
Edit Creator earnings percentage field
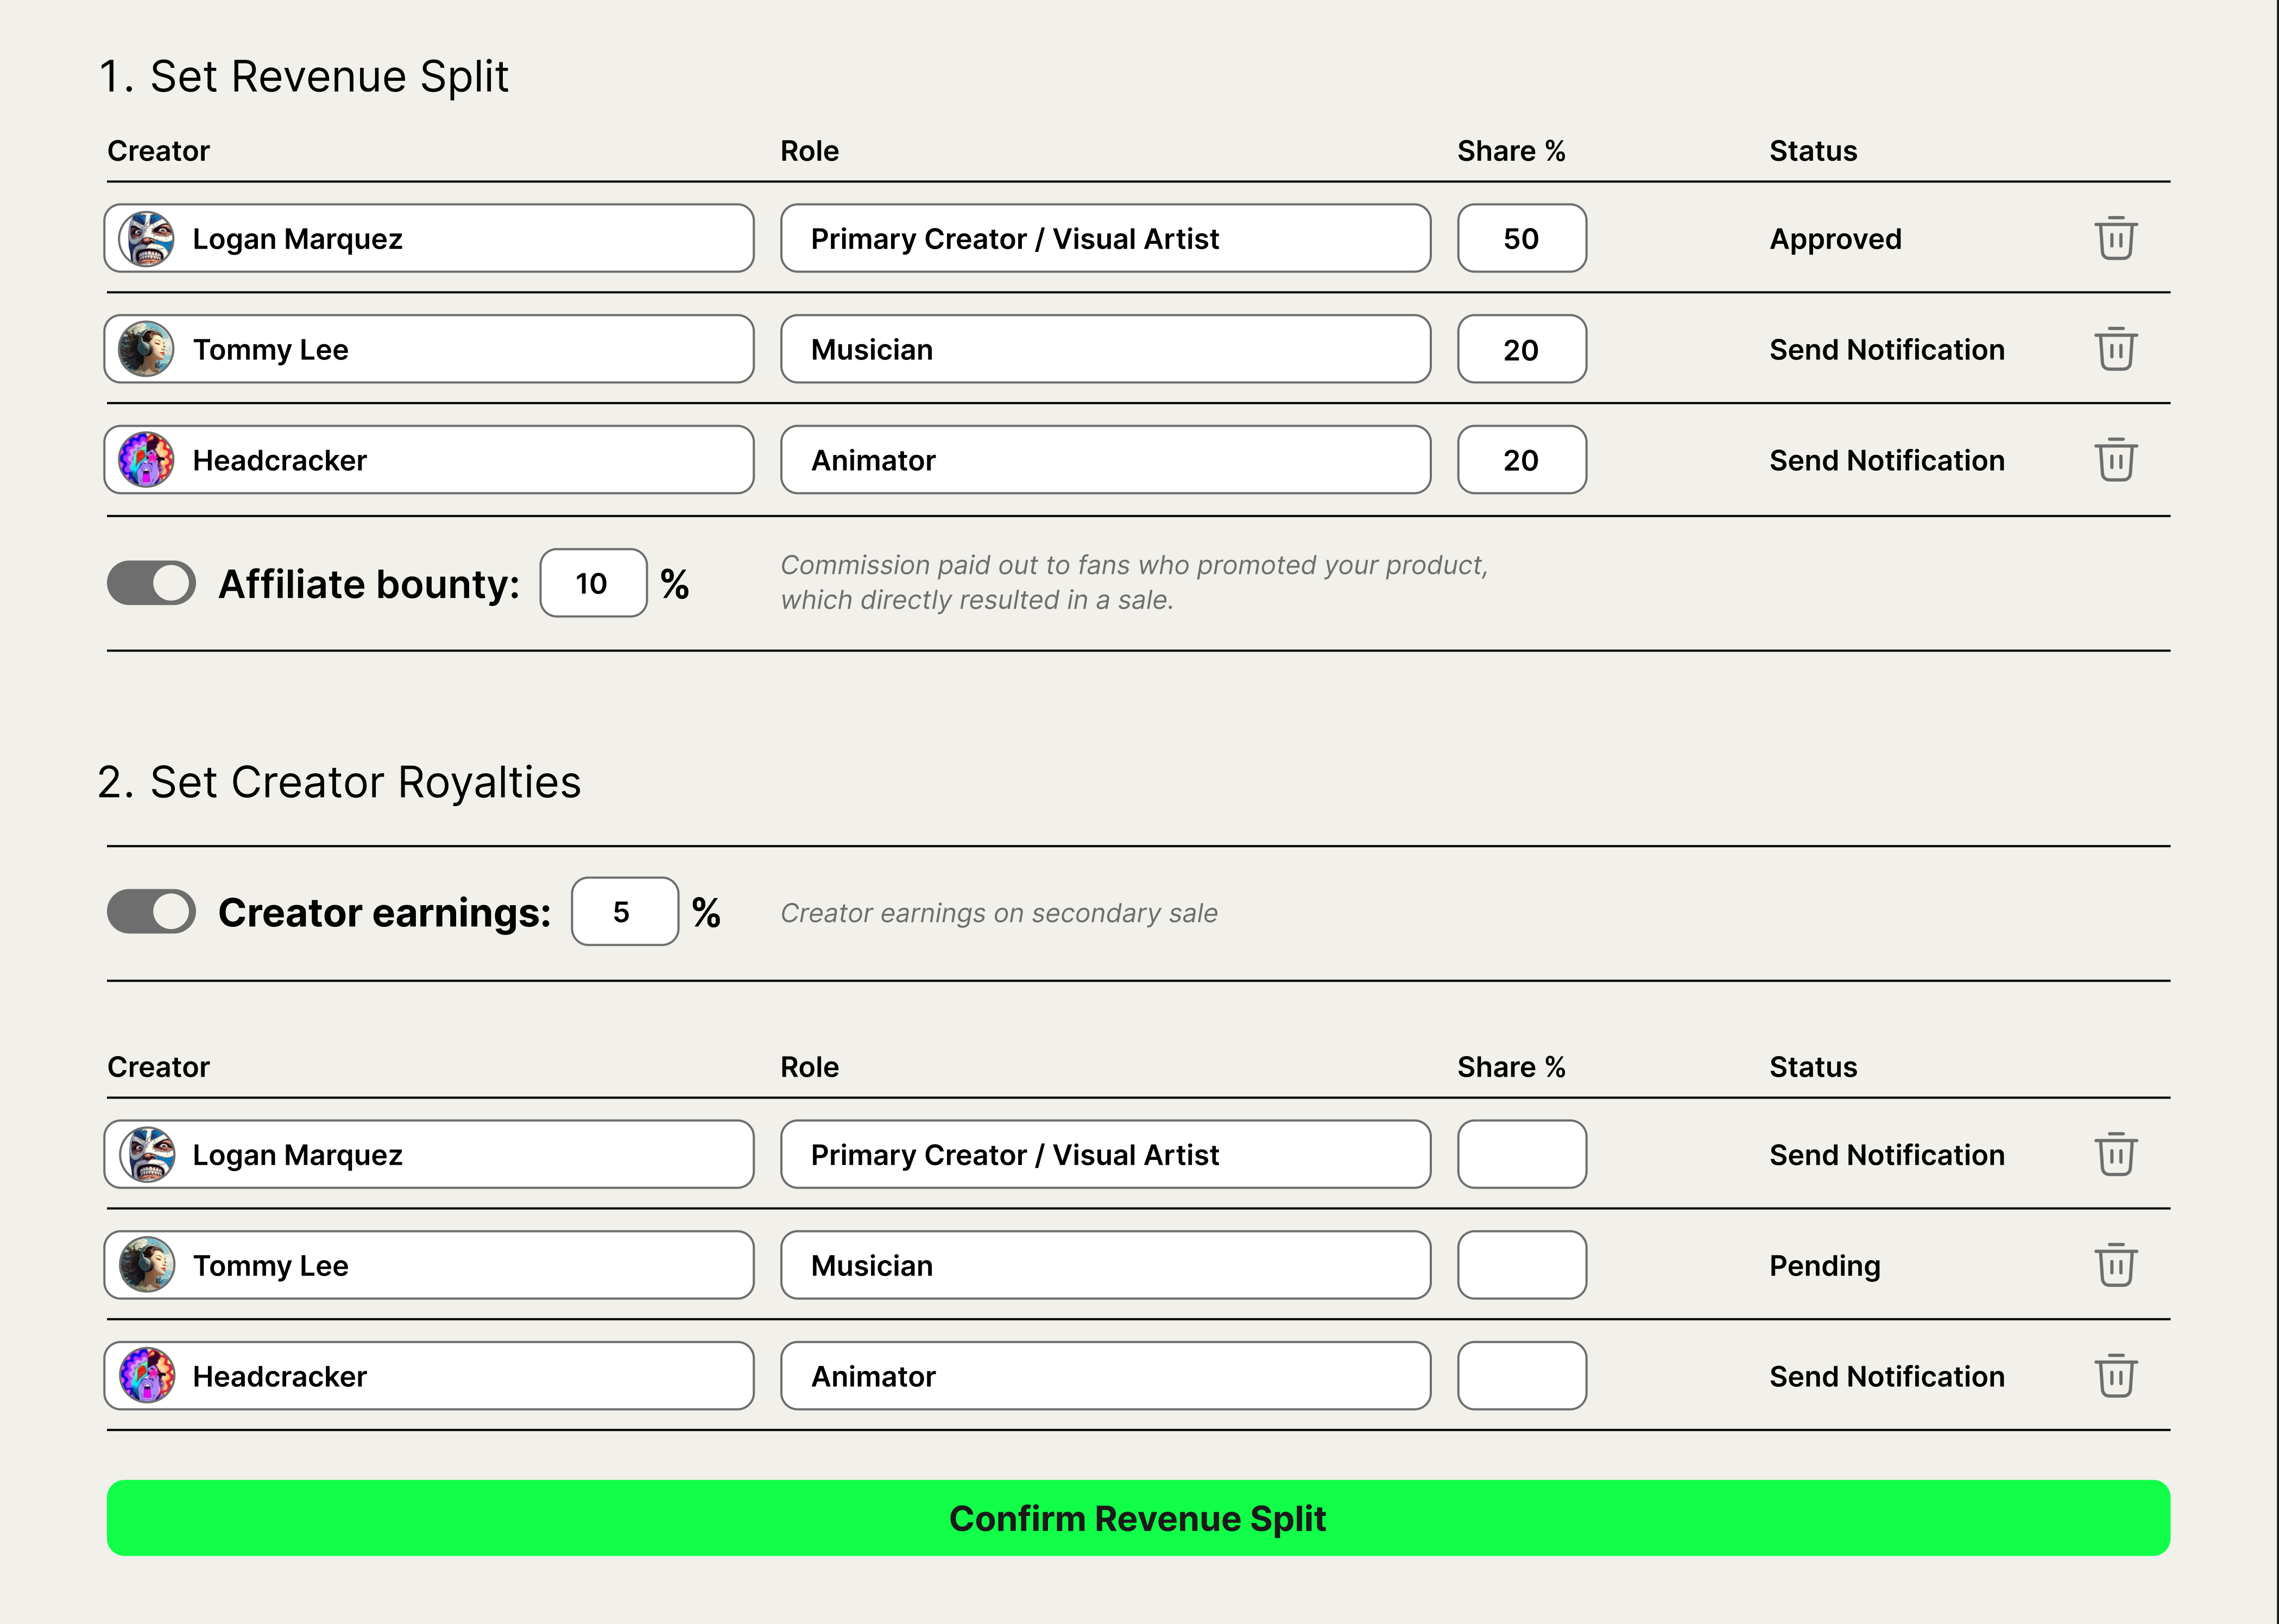tap(624, 911)
